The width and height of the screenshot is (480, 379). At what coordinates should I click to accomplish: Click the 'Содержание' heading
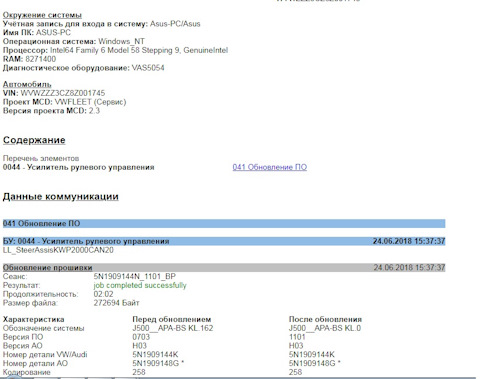tap(34, 140)
